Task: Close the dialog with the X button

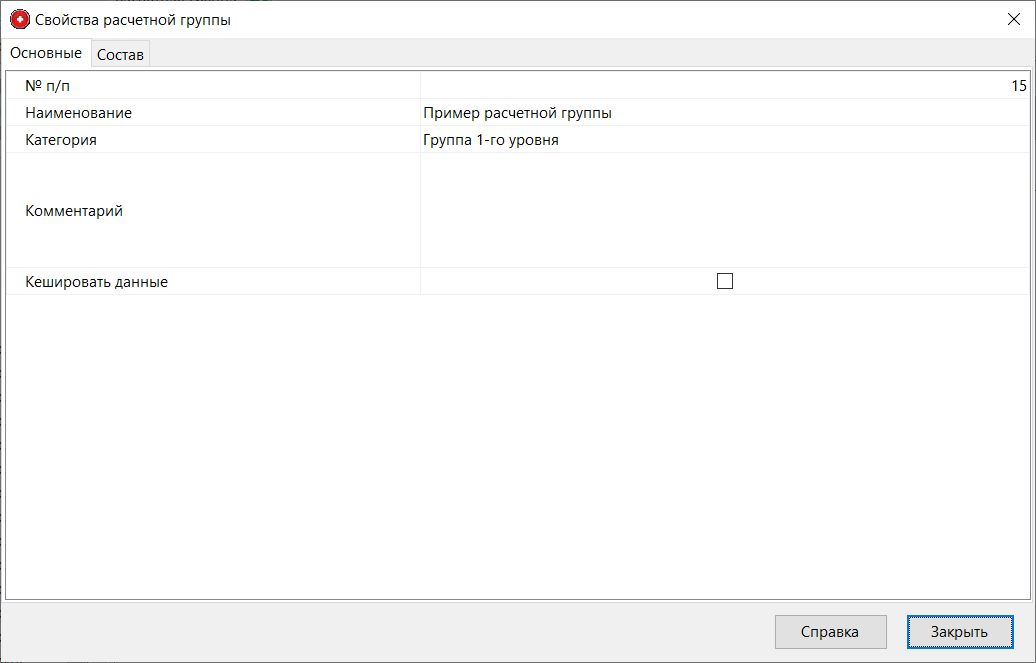Action: pyautogui.click(x=1013, y=20)
